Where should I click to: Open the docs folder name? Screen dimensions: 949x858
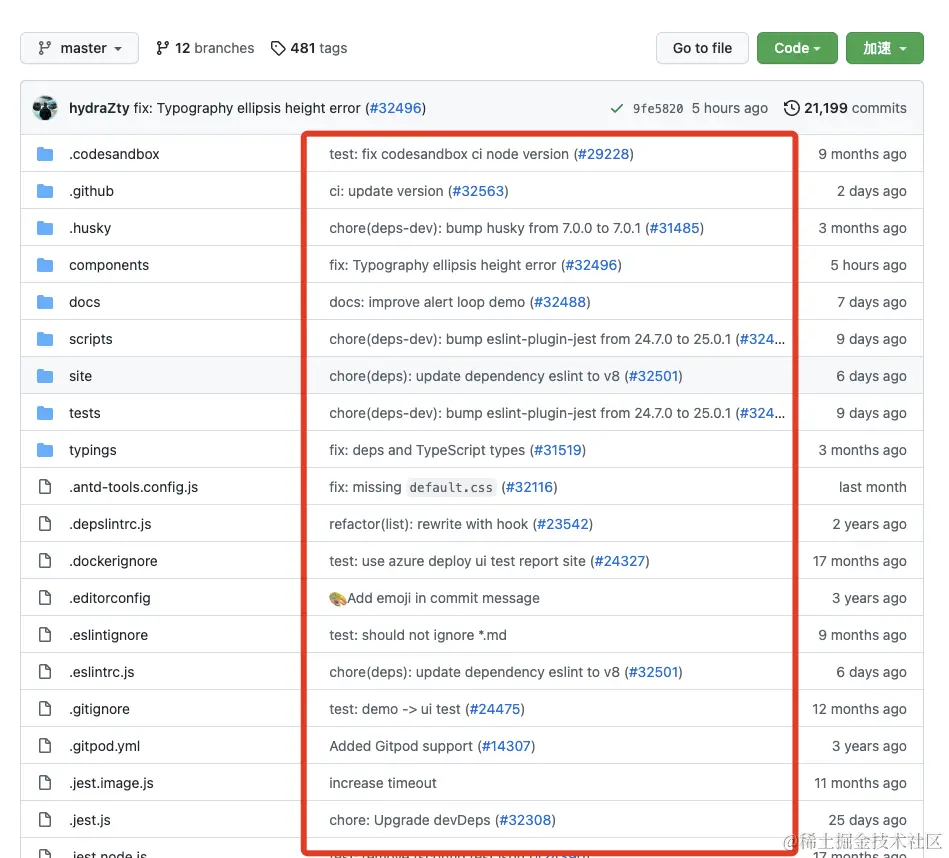[85, 302]
